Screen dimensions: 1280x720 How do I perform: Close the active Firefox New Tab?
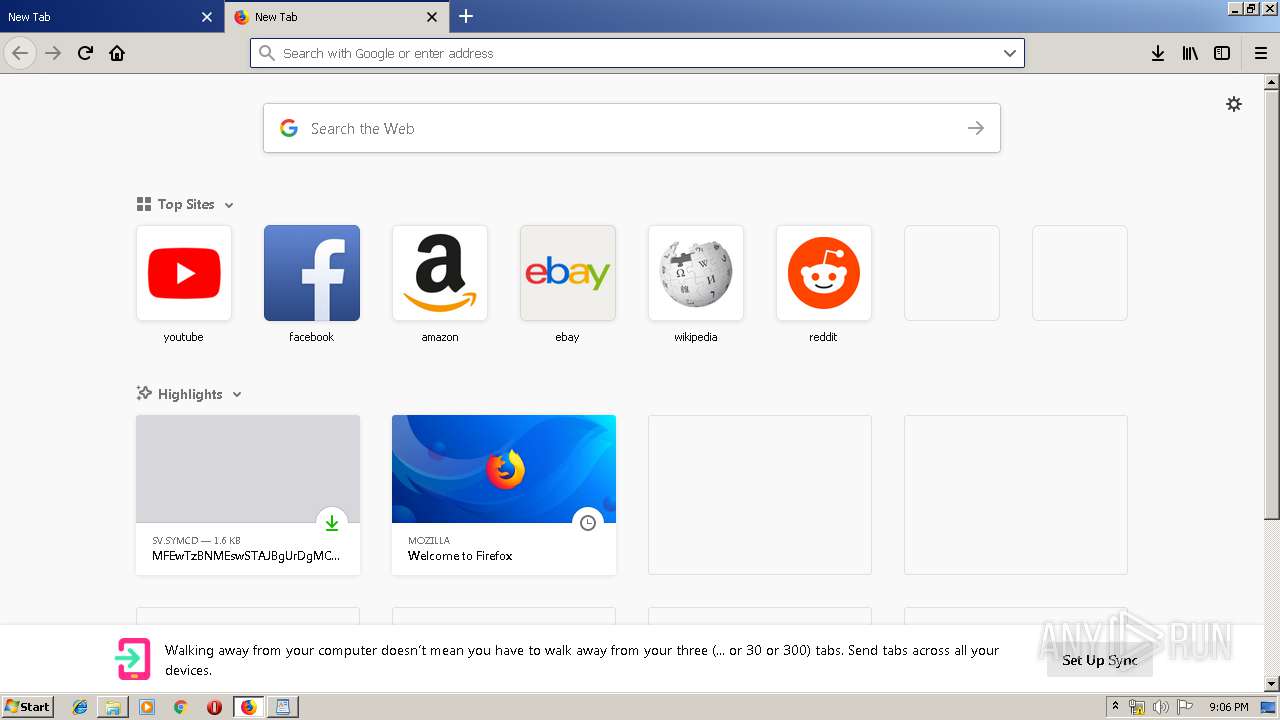tap(432, 17)
